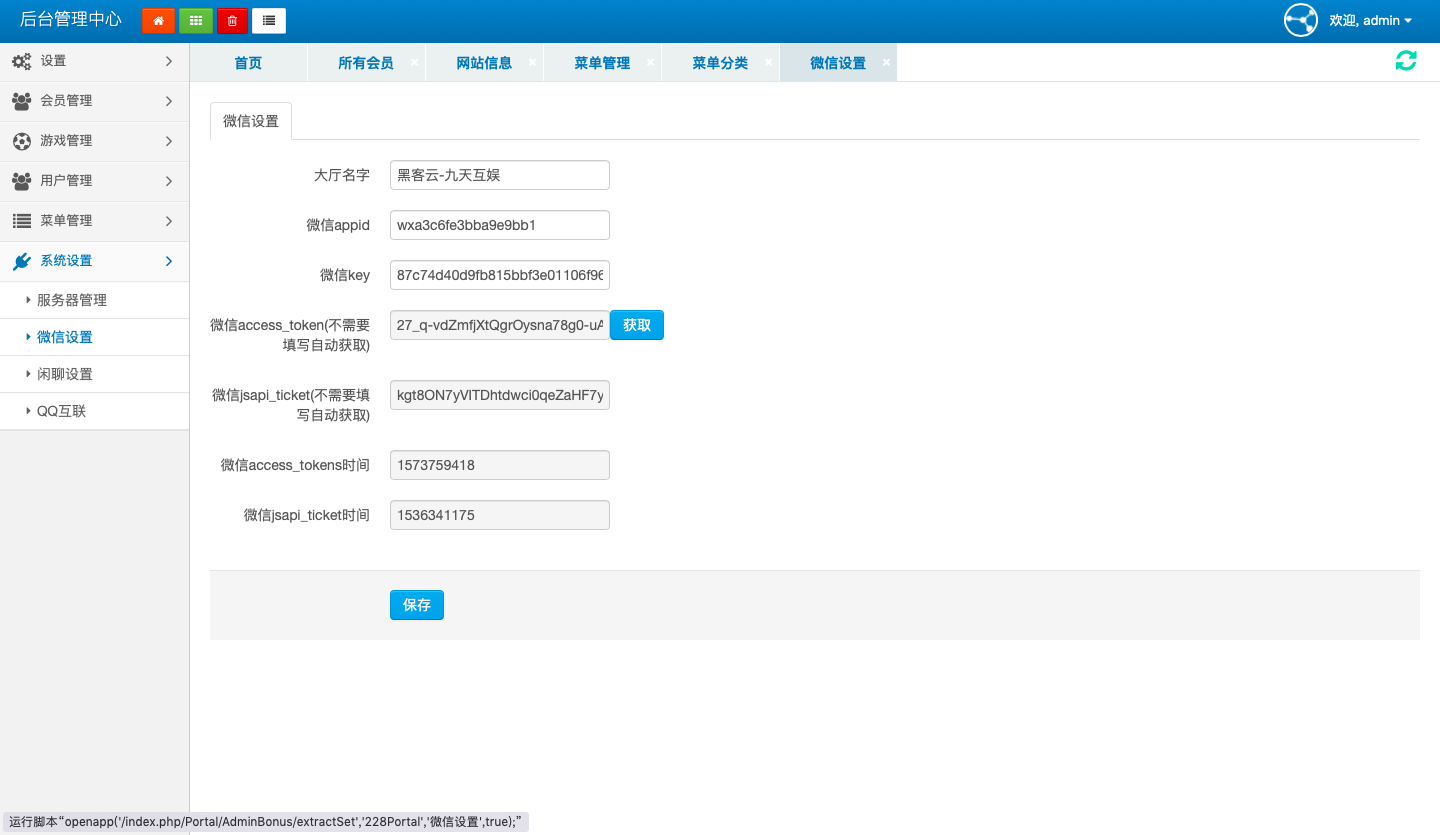Close the 所有会员 tab
This screenshot has width=1440, height=835.
414,62
